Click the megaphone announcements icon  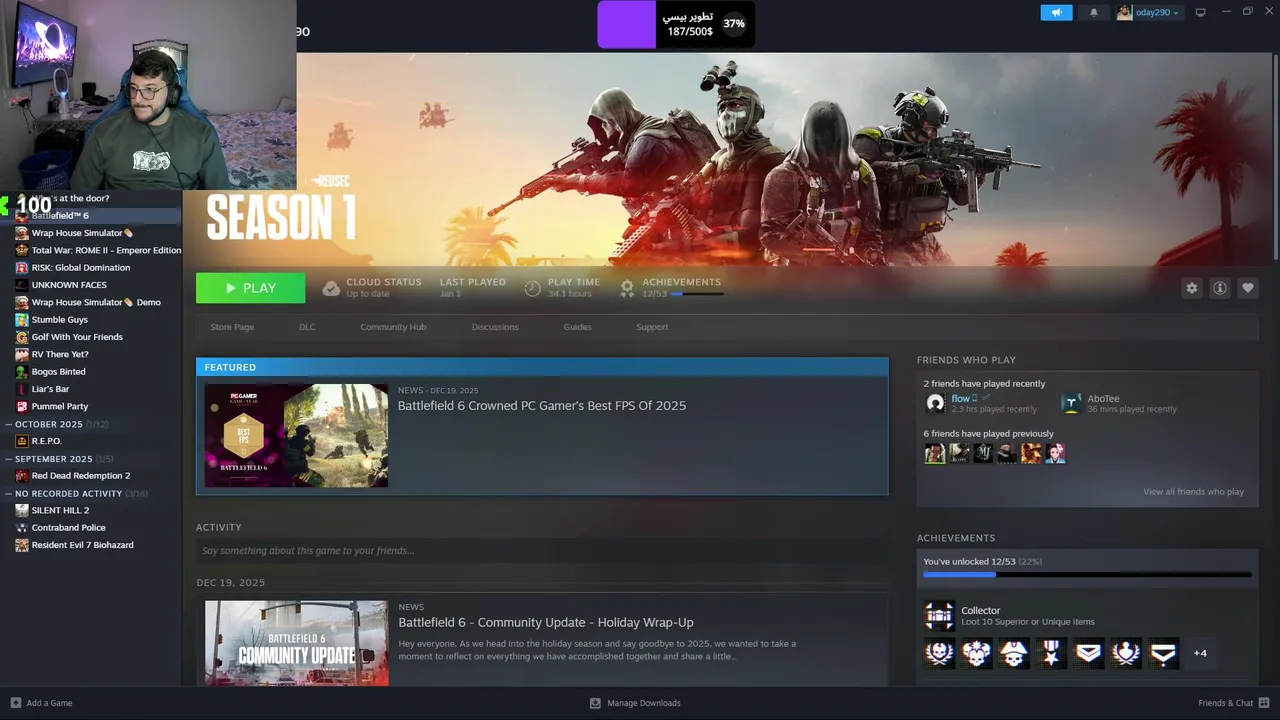point(1056,12)
